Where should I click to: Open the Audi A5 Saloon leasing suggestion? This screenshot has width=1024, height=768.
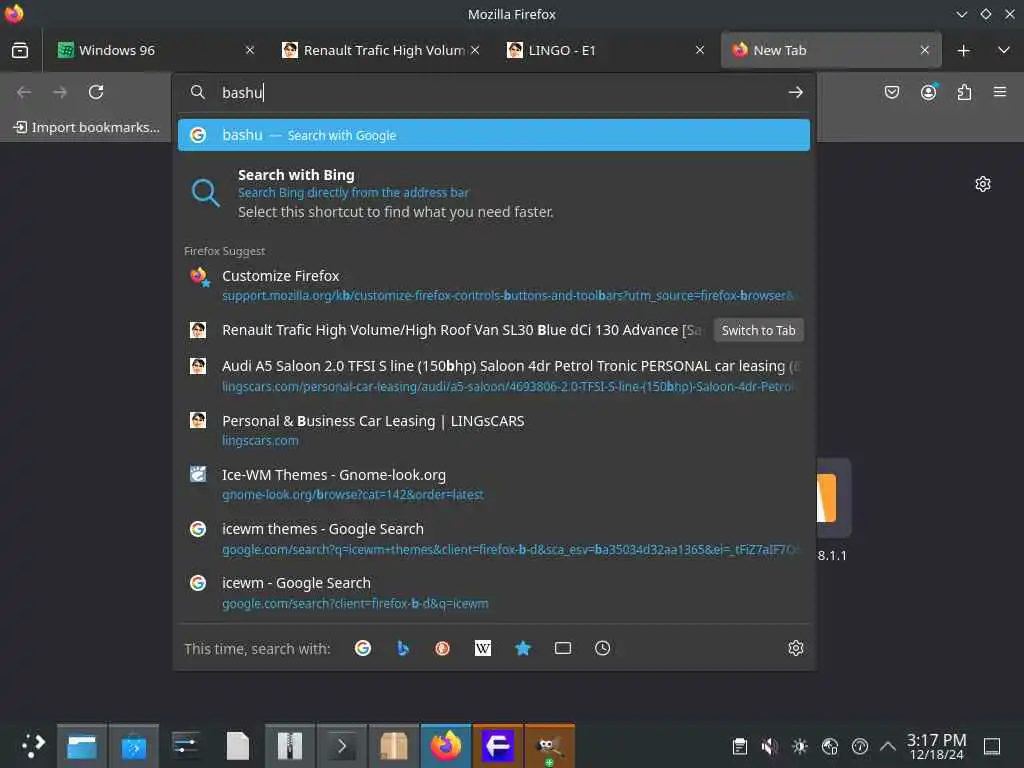click(494, 376)
